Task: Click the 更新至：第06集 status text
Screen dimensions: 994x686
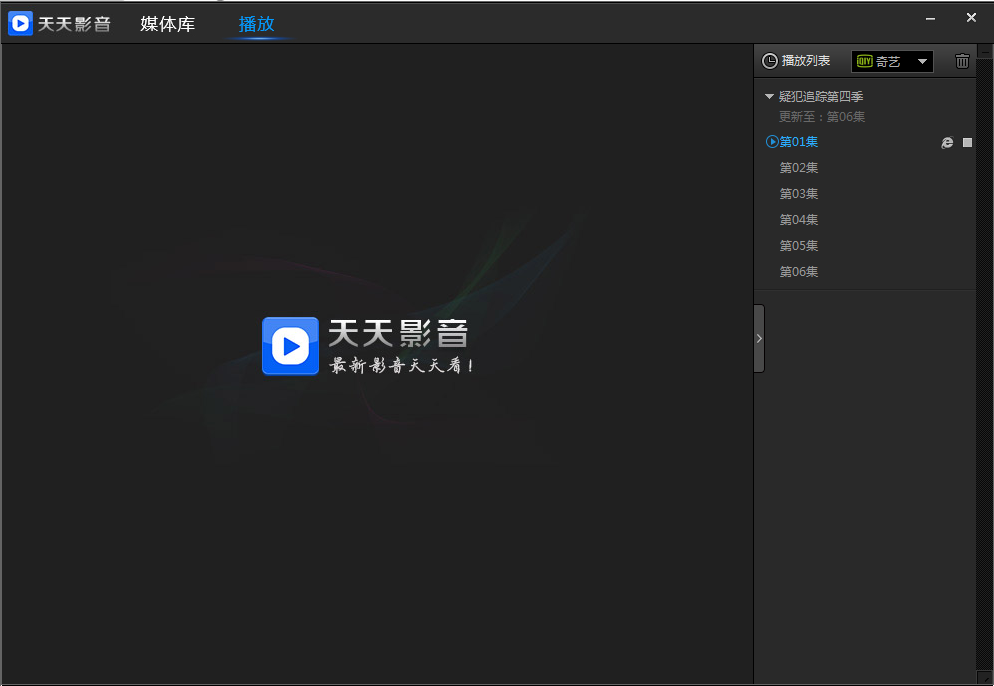Action: point(822,117)
